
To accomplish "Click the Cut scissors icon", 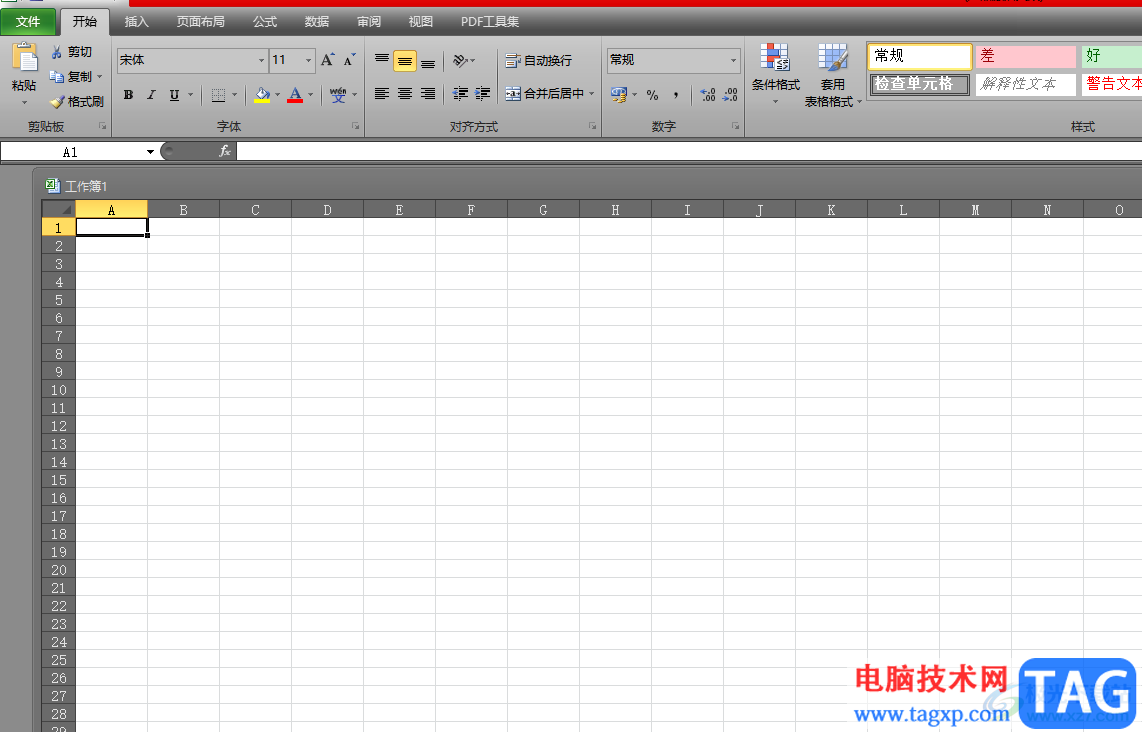I will coord(56,52).
